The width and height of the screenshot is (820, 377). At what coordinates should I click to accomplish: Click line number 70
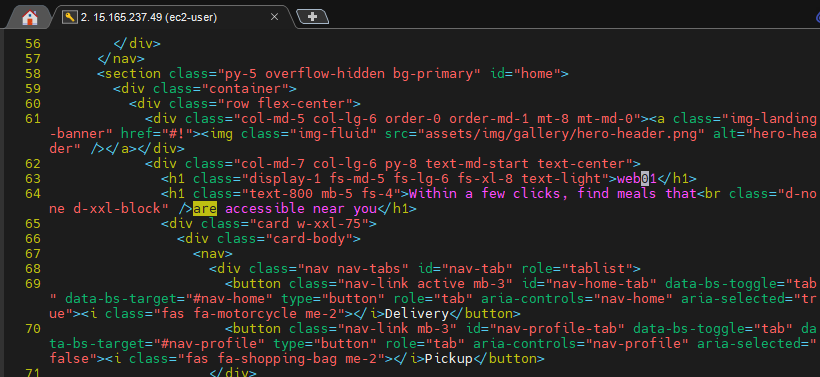pos(32,329)
